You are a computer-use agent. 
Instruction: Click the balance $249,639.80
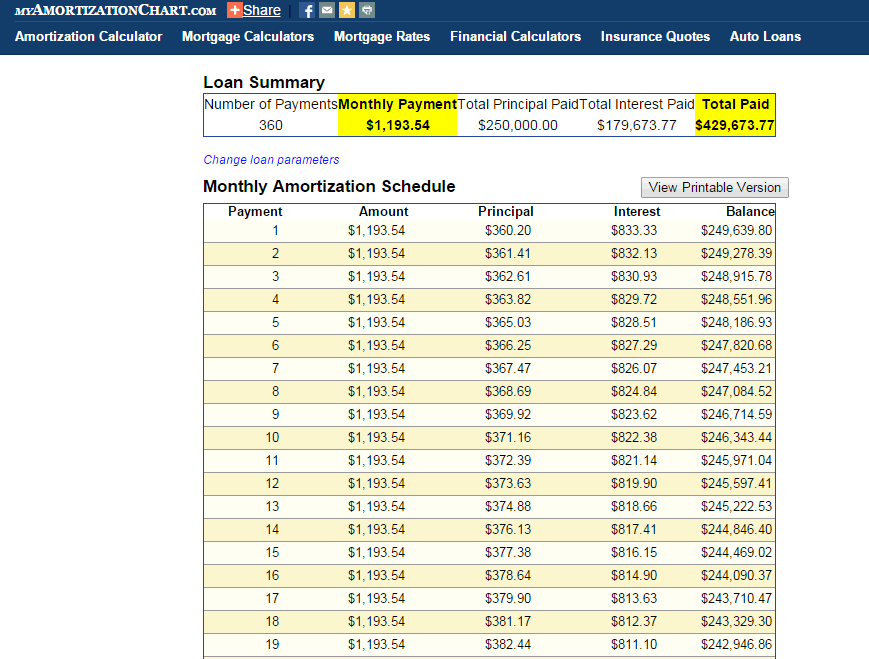point(736,231)
